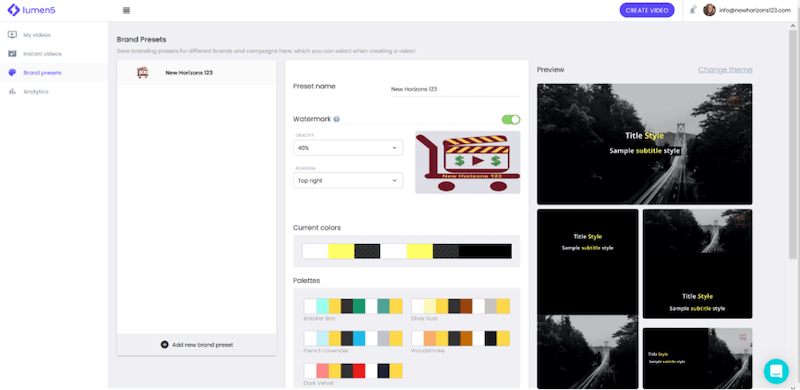This screenshot has height=390, width=800.
Task: Select the first white current color swatch
Action: [x=315, y=251]
